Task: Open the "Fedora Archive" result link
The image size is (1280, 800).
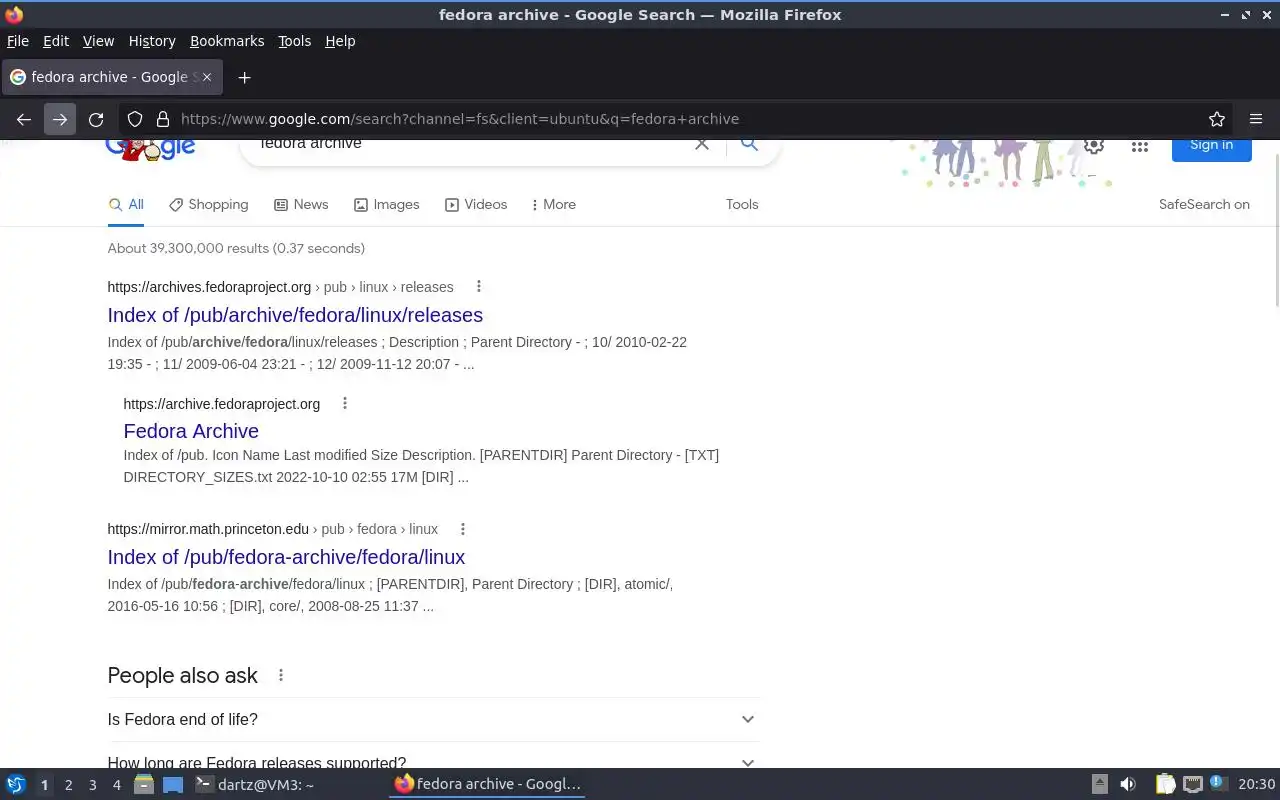Action: [191, 431]
